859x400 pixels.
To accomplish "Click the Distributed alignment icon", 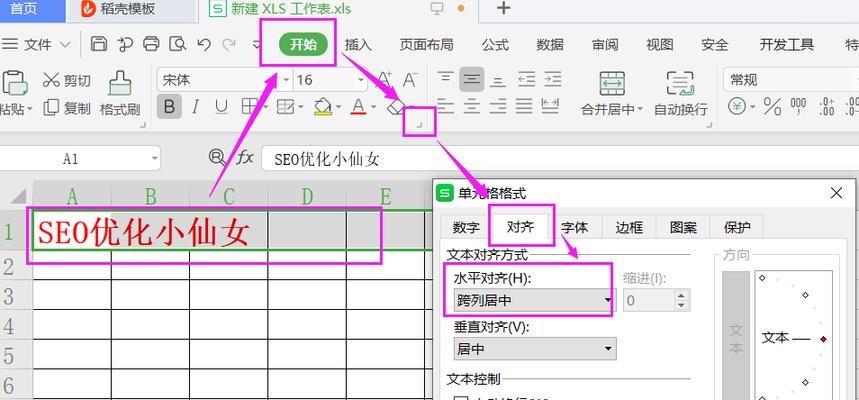I will coord(550,106).
